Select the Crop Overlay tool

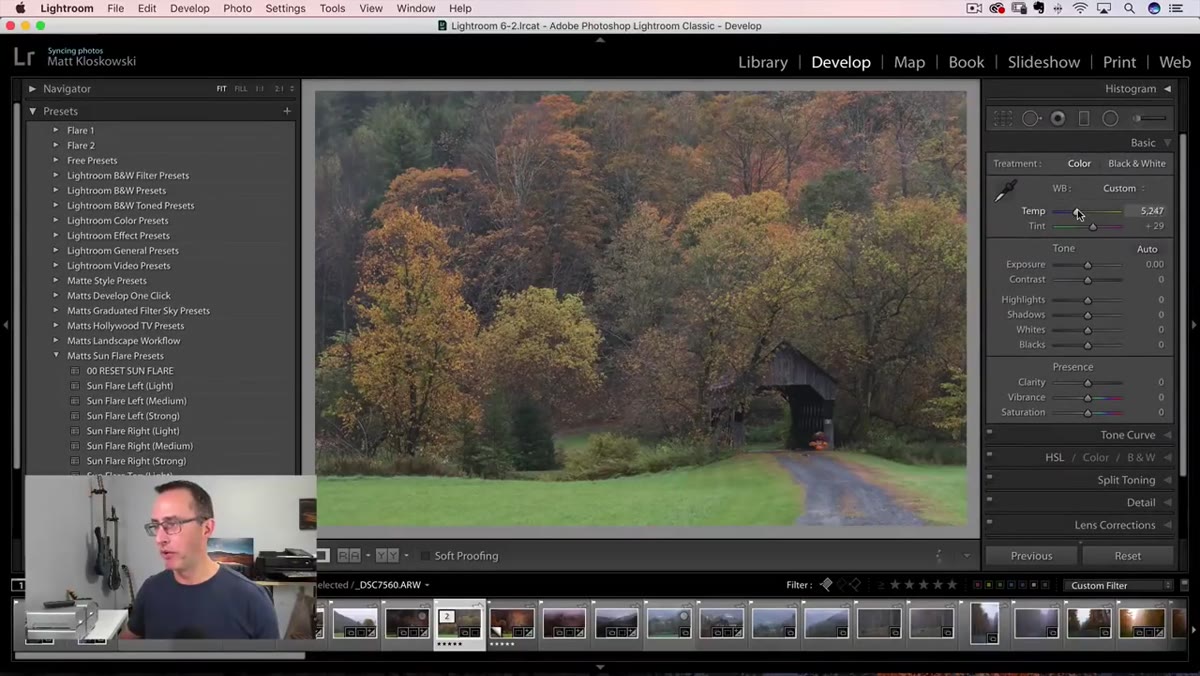pyautogui.click(x=1003, y=118)
